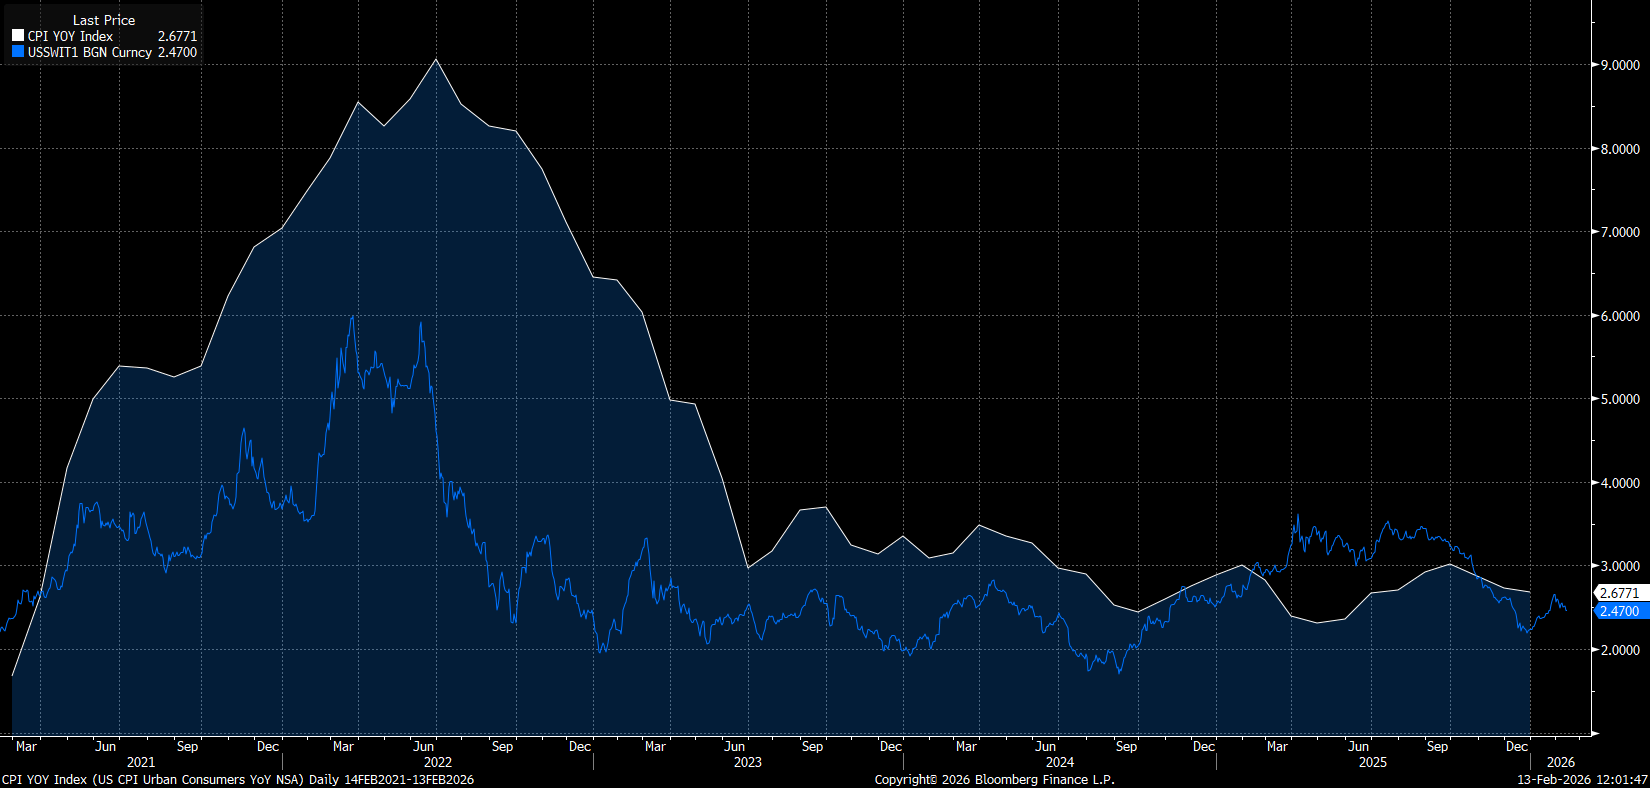Click the blue USSWIT1 BGN Curncy legend swatch

click(17, 52)
